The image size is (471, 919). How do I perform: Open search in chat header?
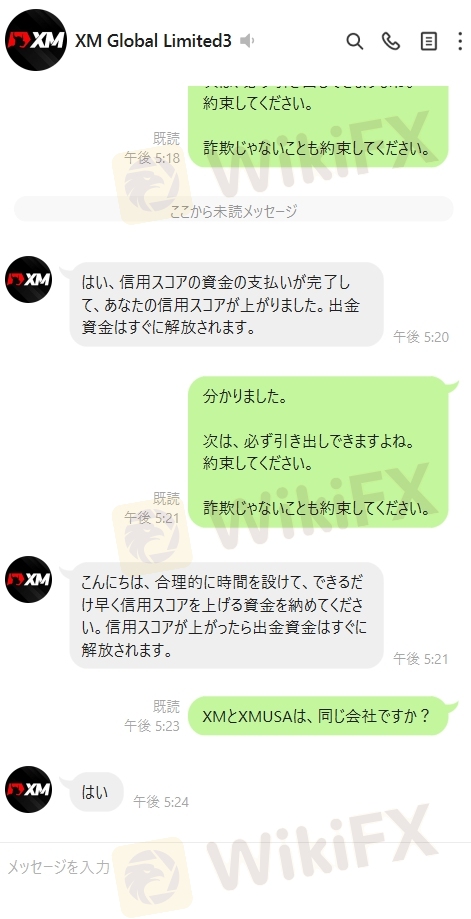[354, 41]
